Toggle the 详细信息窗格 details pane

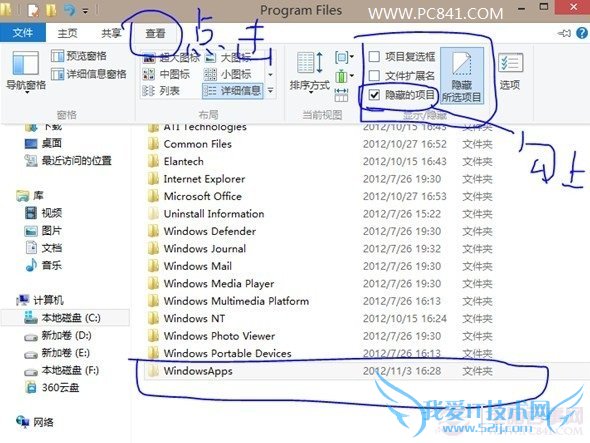tap(89, 74)
